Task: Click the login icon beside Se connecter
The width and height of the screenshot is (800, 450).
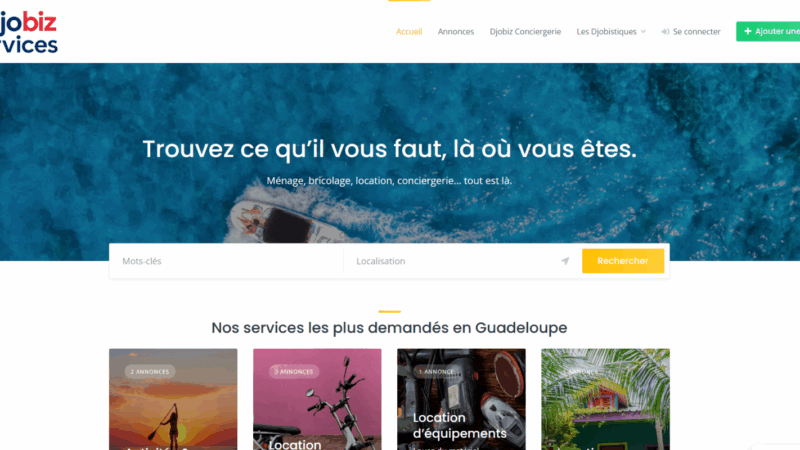Action: 665,32
